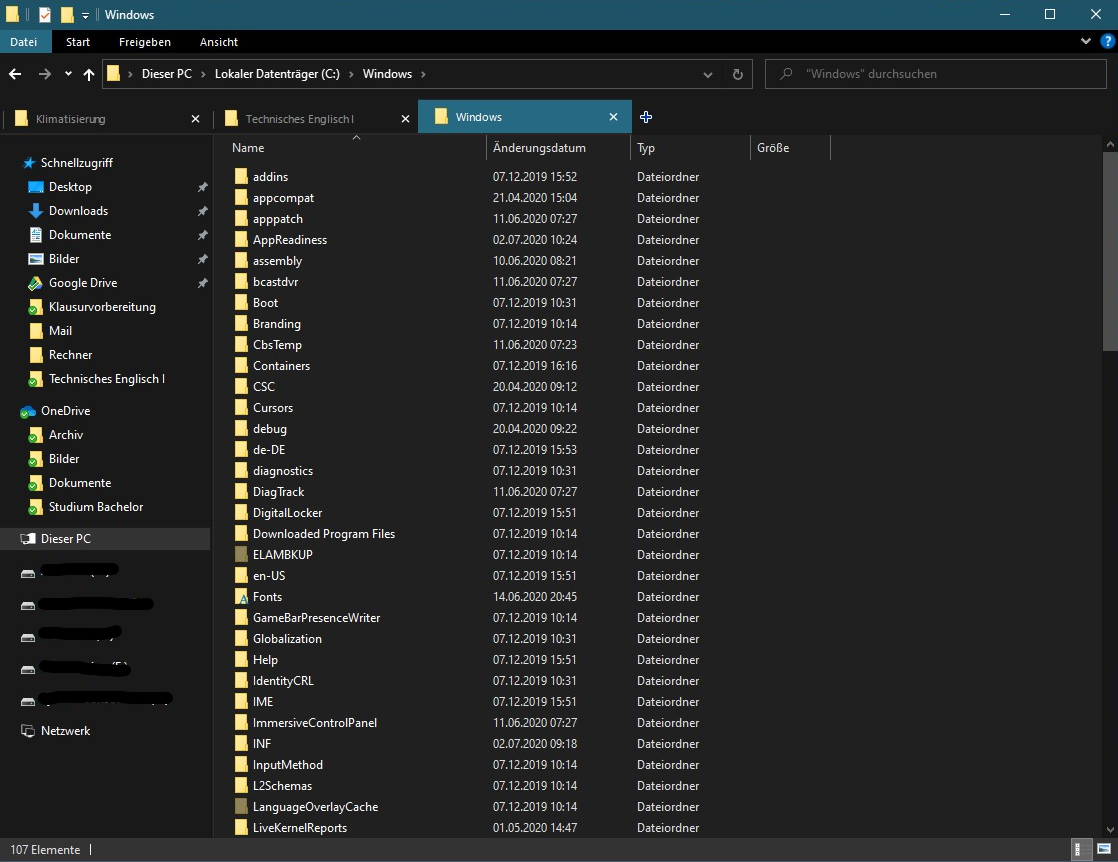Open Klausurvorbereitung in the sidebar

pyautogui.click(x=102, y=307)
